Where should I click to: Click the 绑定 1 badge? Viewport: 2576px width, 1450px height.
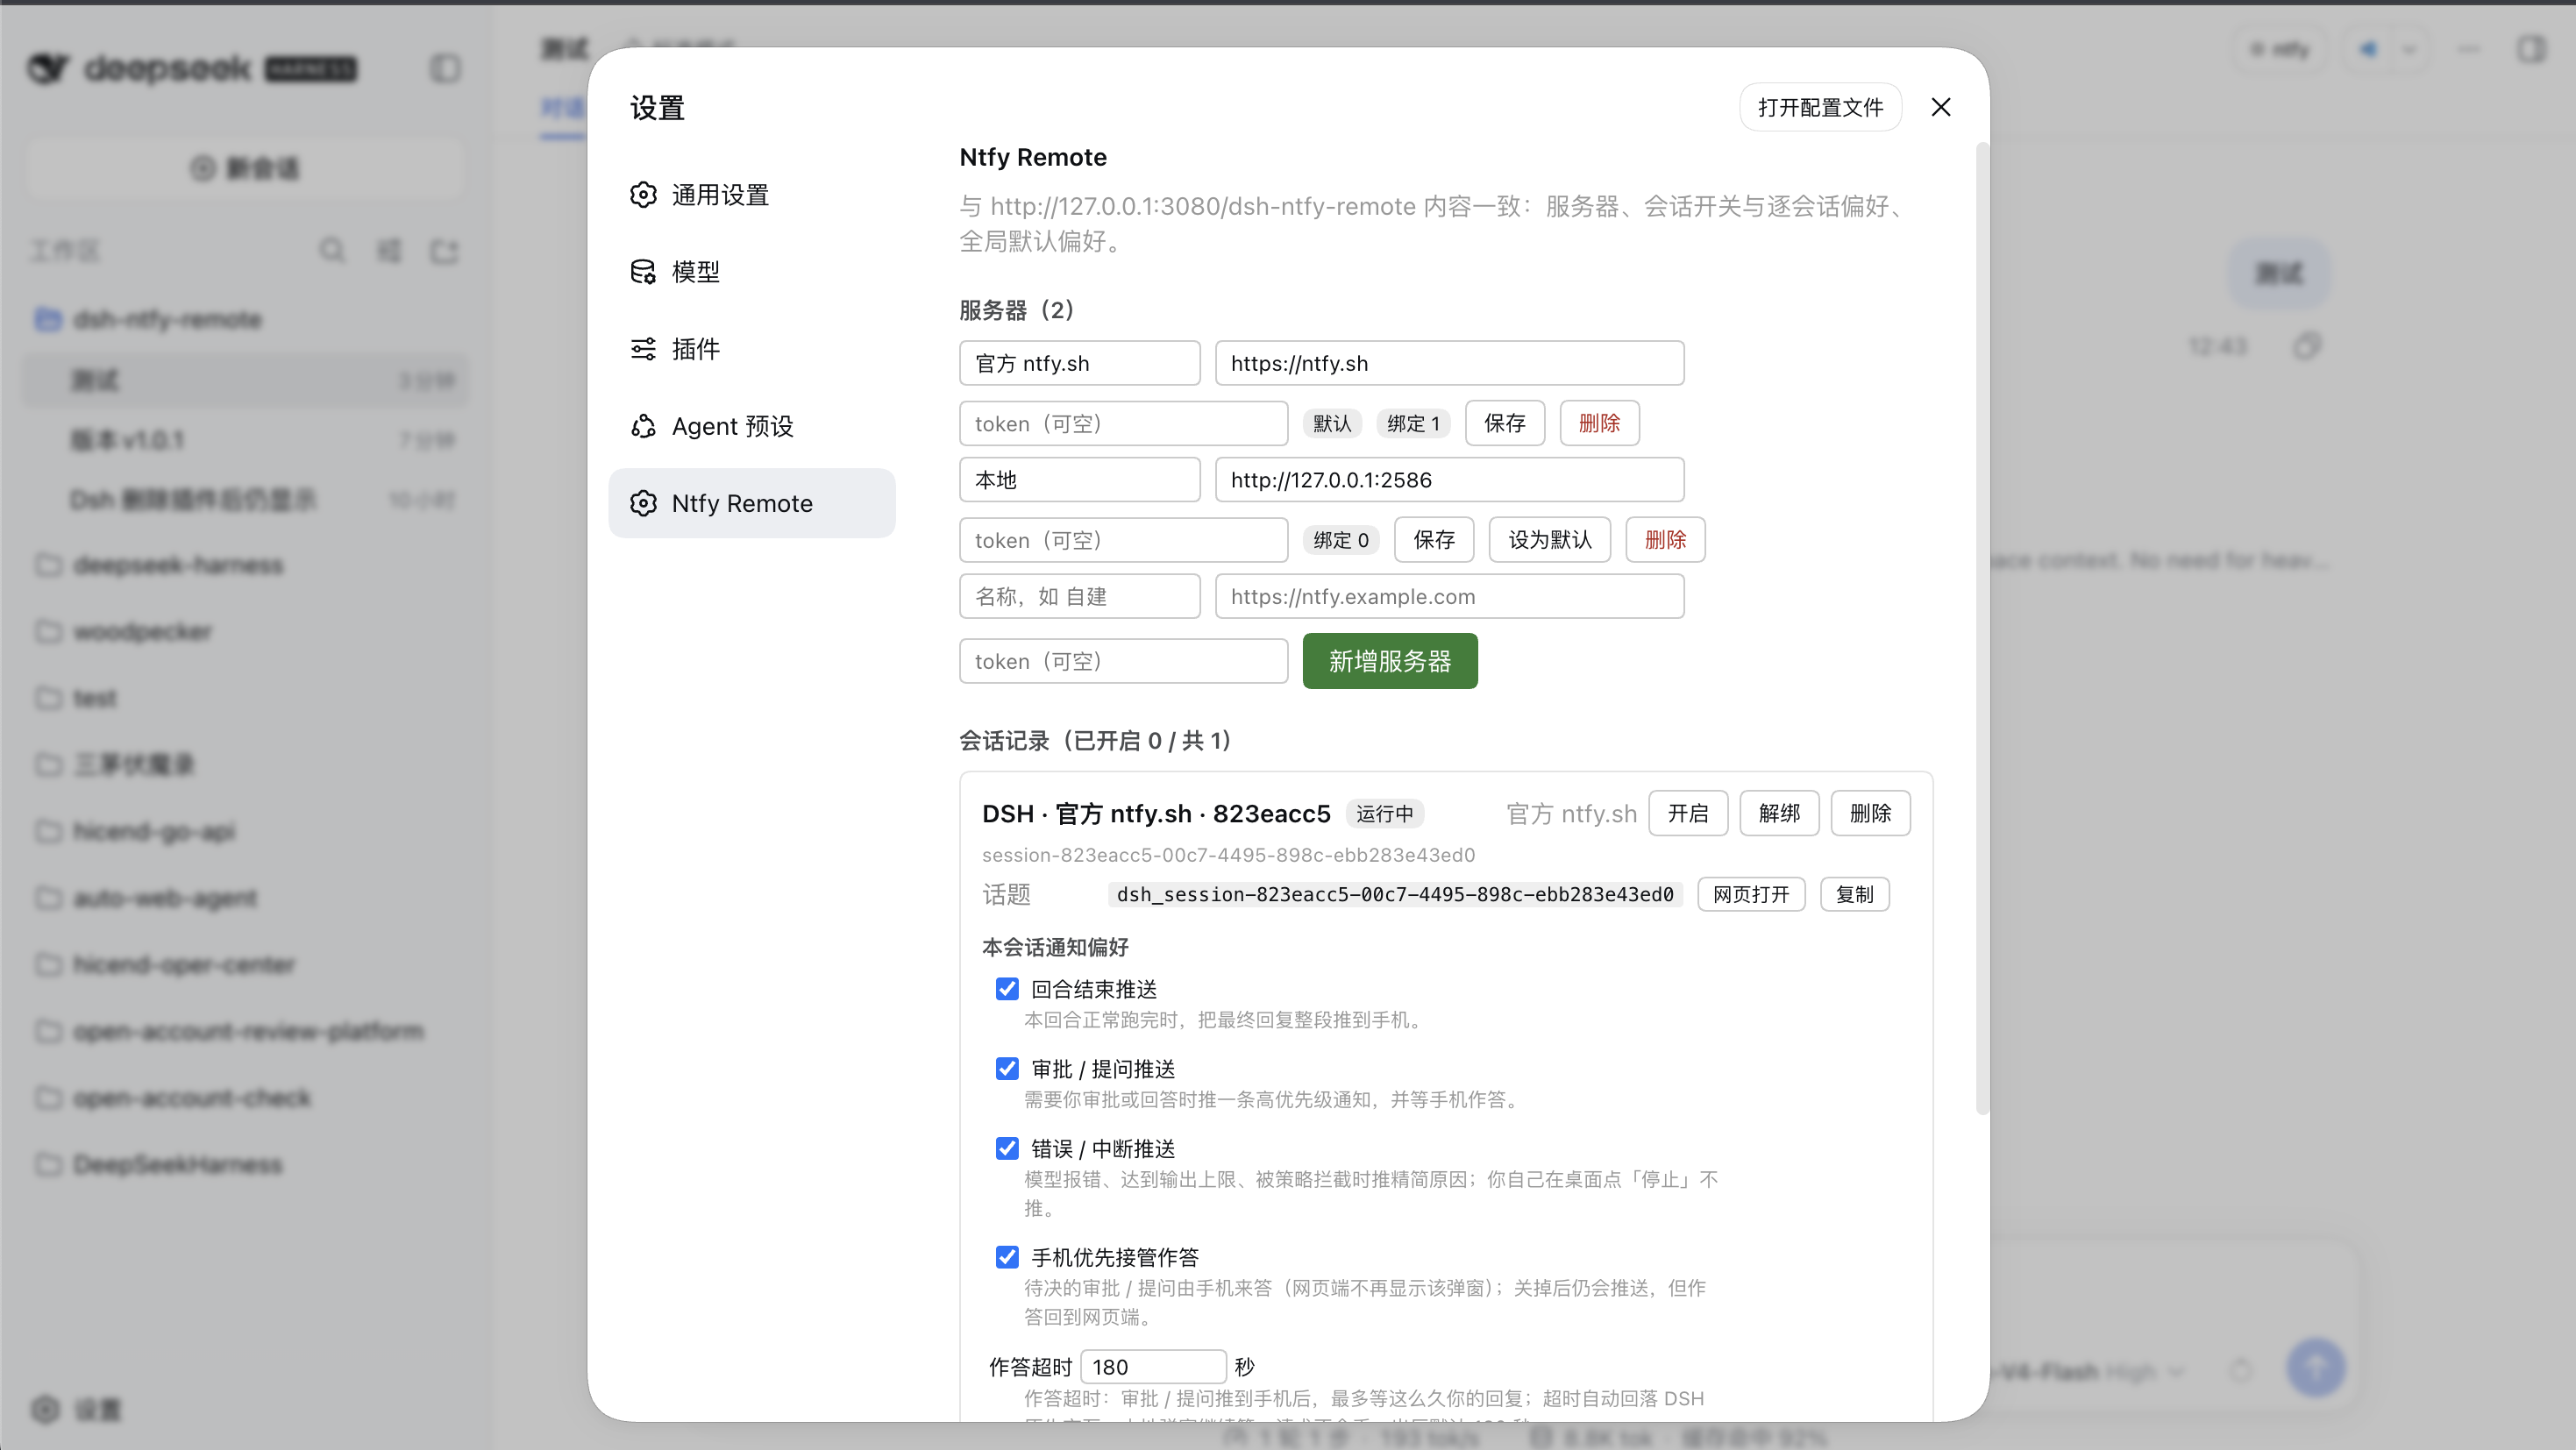tap(1413, 423)
